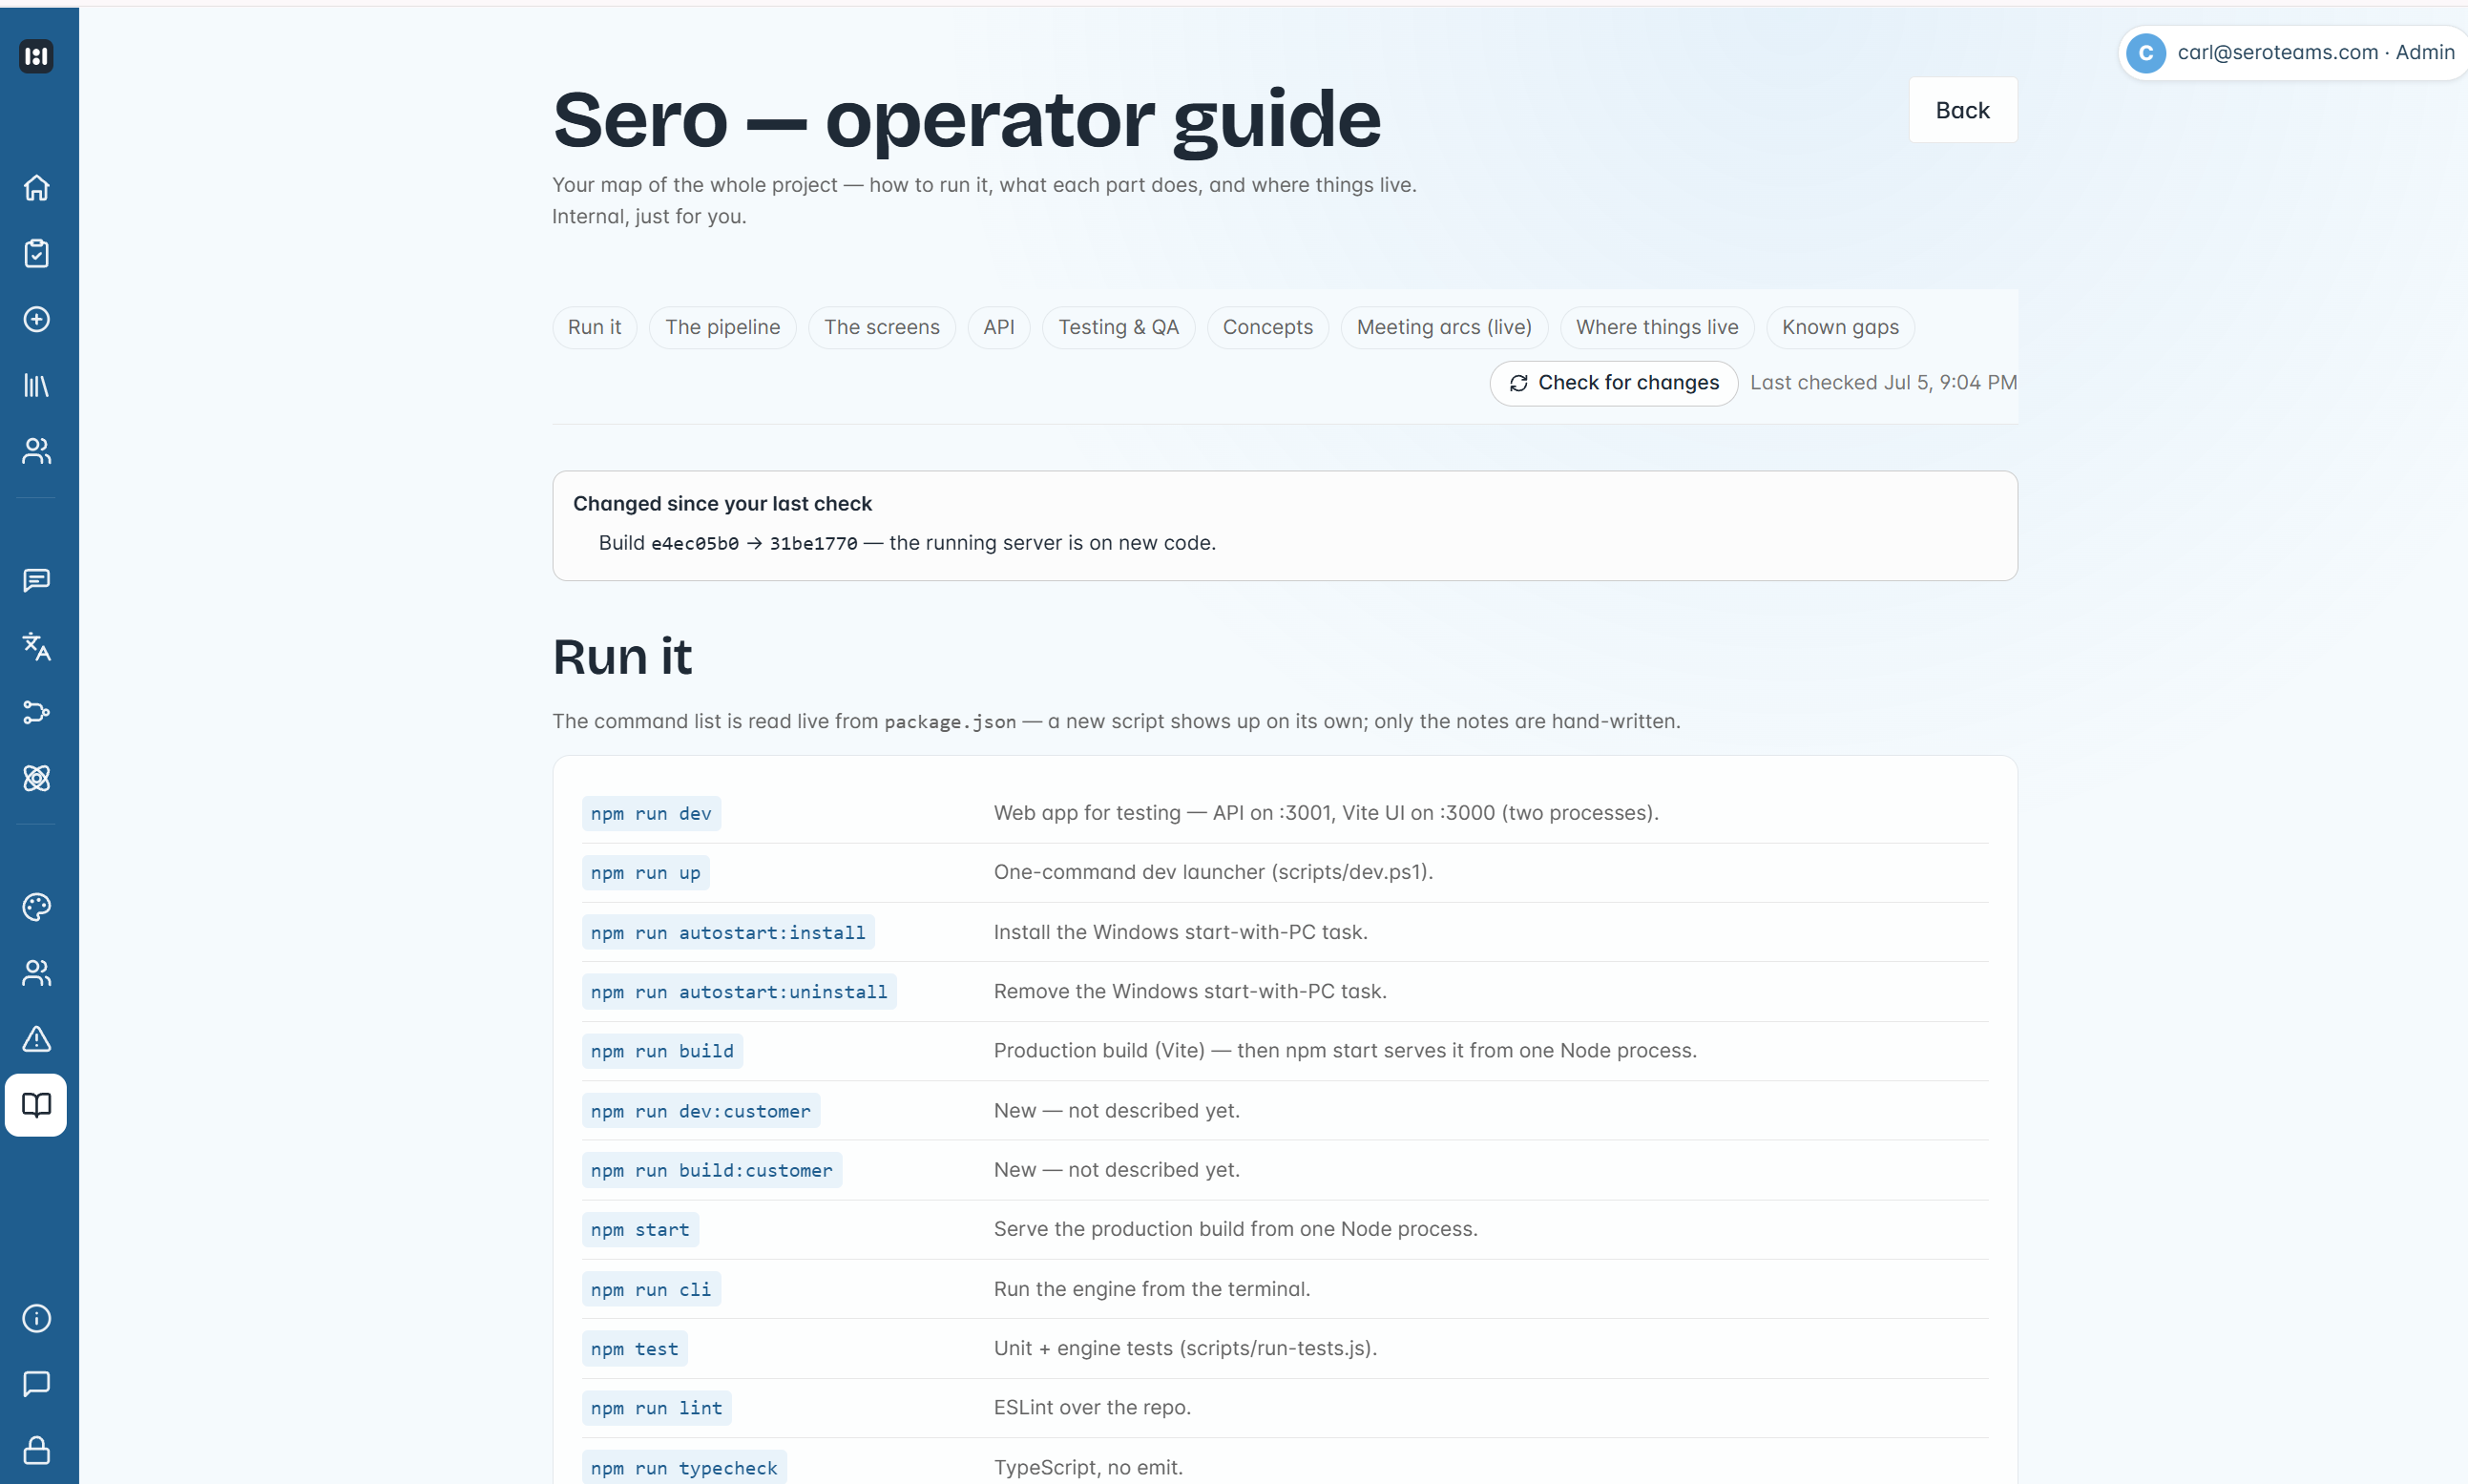Click the open-book guide icon in sidebar
This screenshot has height=1484, width=2468.
[x=36, y=1105]
